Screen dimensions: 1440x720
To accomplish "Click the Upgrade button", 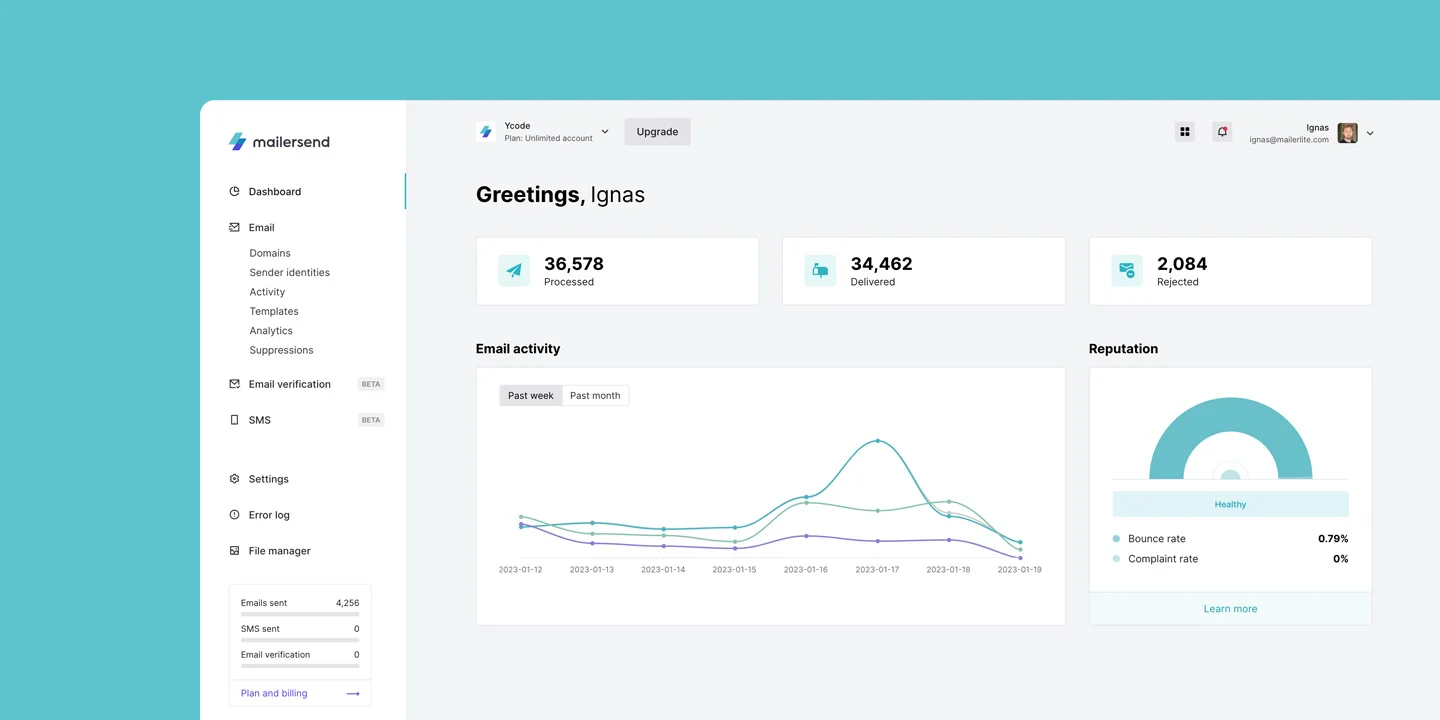I will tap(657, 132).
